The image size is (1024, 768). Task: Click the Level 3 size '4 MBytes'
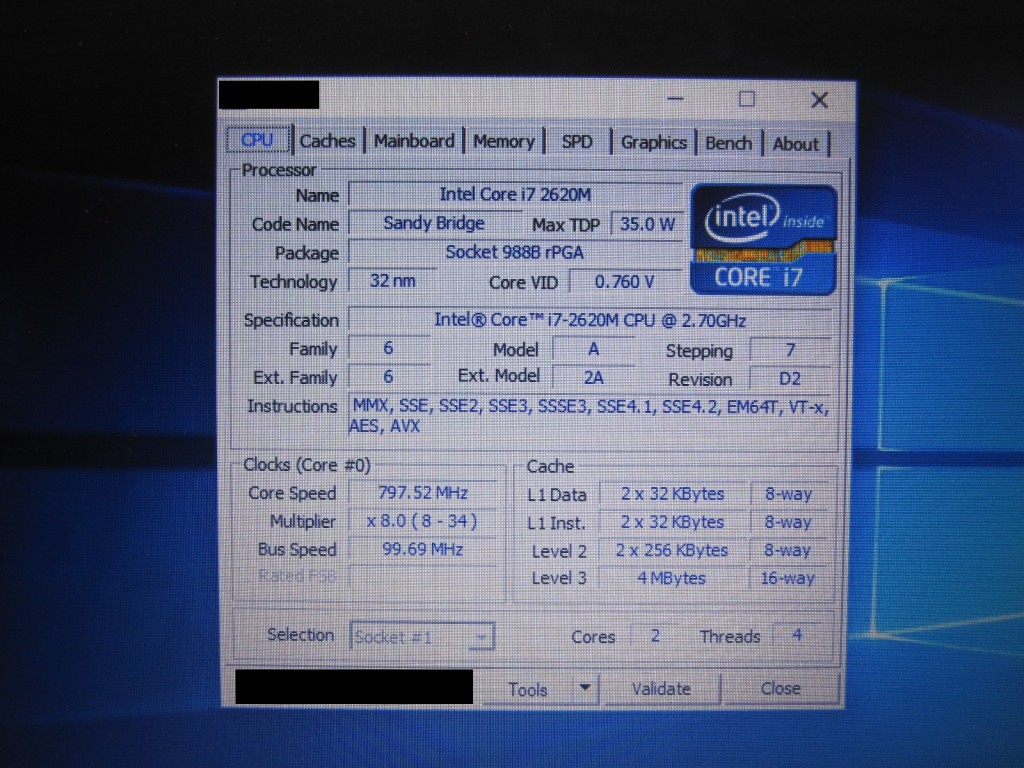click(672, 579)
